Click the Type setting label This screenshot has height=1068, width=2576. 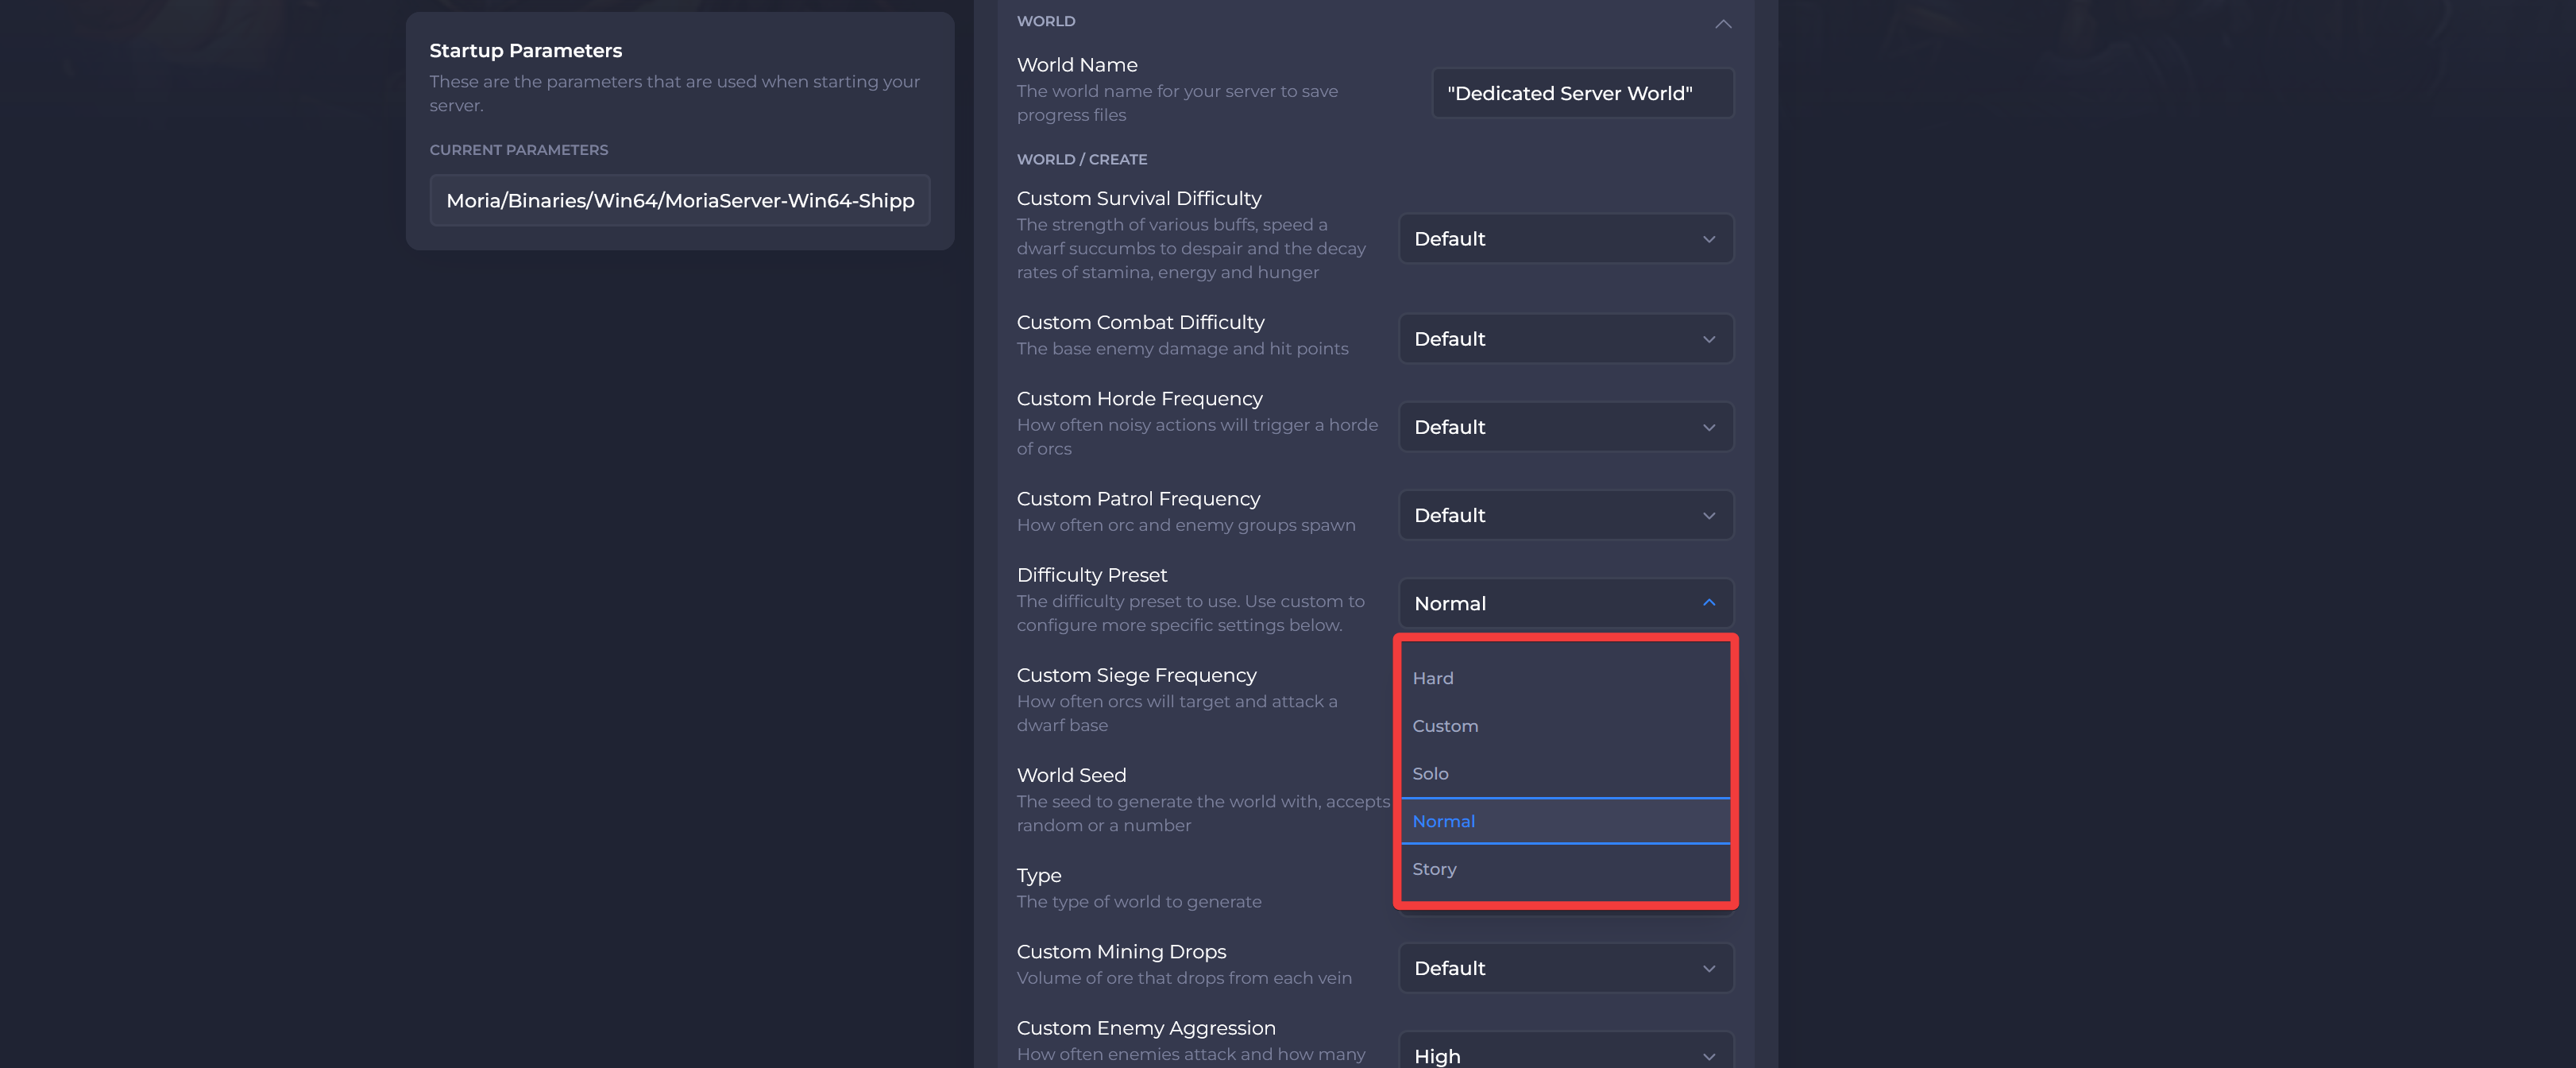(1039, 876)
